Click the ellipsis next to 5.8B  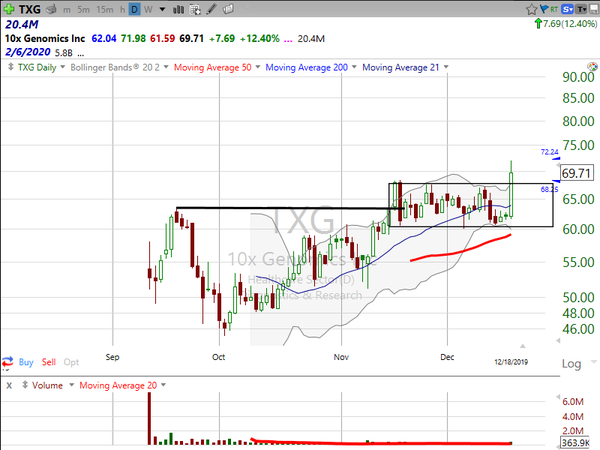pos(80,54)
